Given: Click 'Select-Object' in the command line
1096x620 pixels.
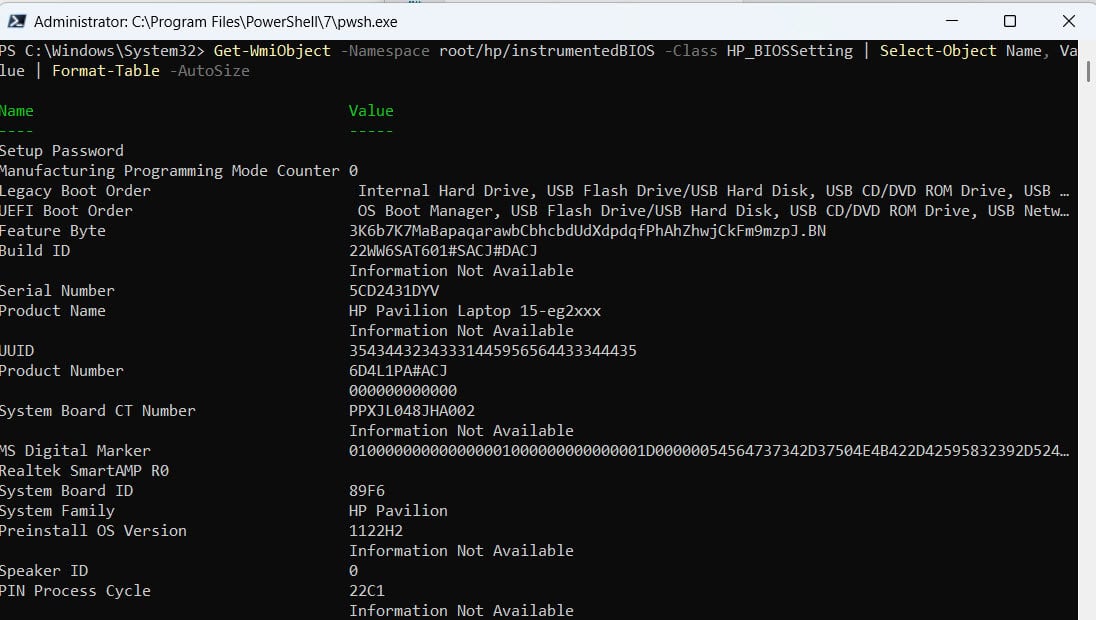Looking at the screenshot, I should point(938,51).
